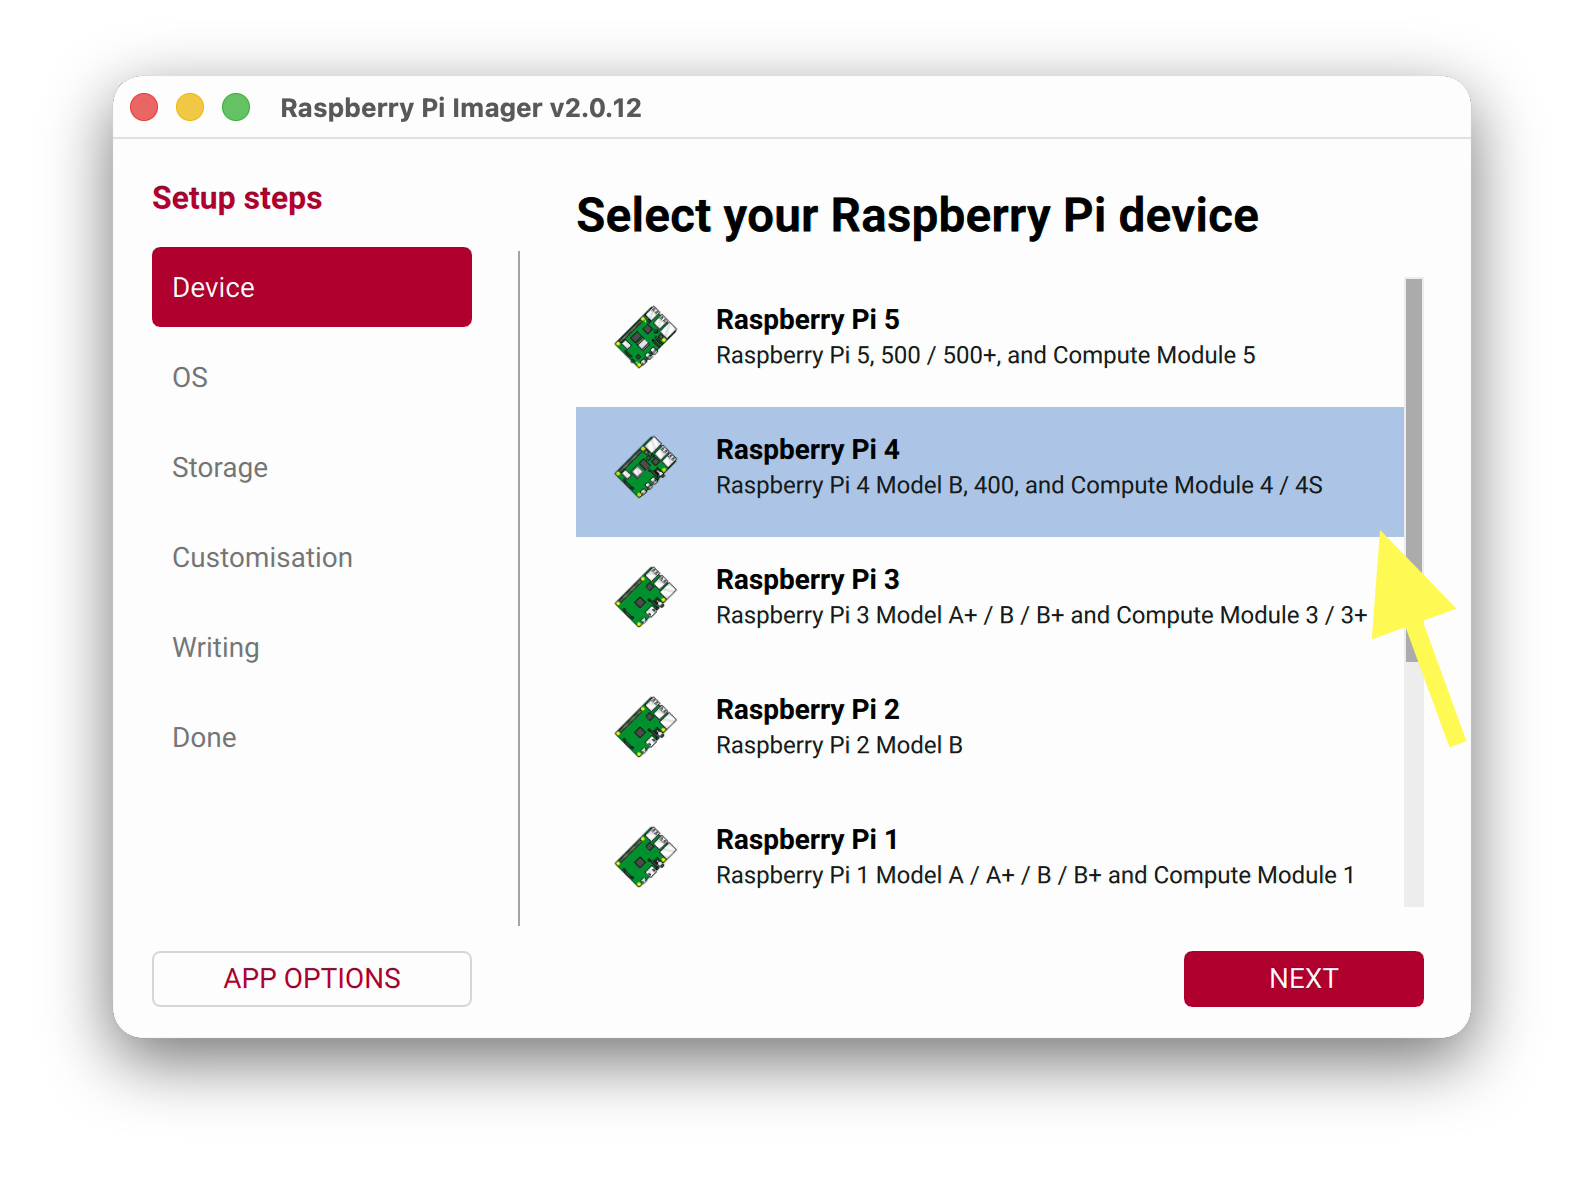Open APP OPTIONS

pyautogui.click(x=312, y=978)
